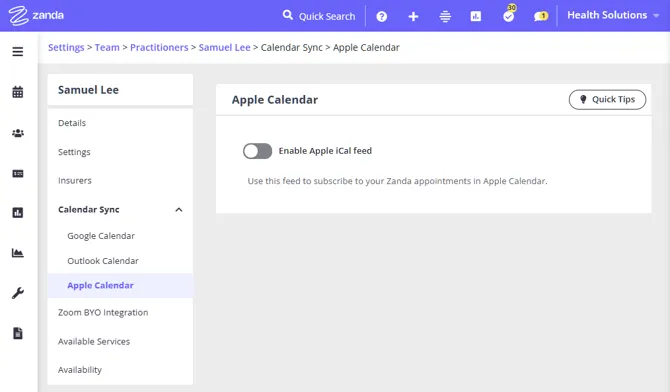Open the waitlist stacked lines icon
670x392 pixels.
445,16
